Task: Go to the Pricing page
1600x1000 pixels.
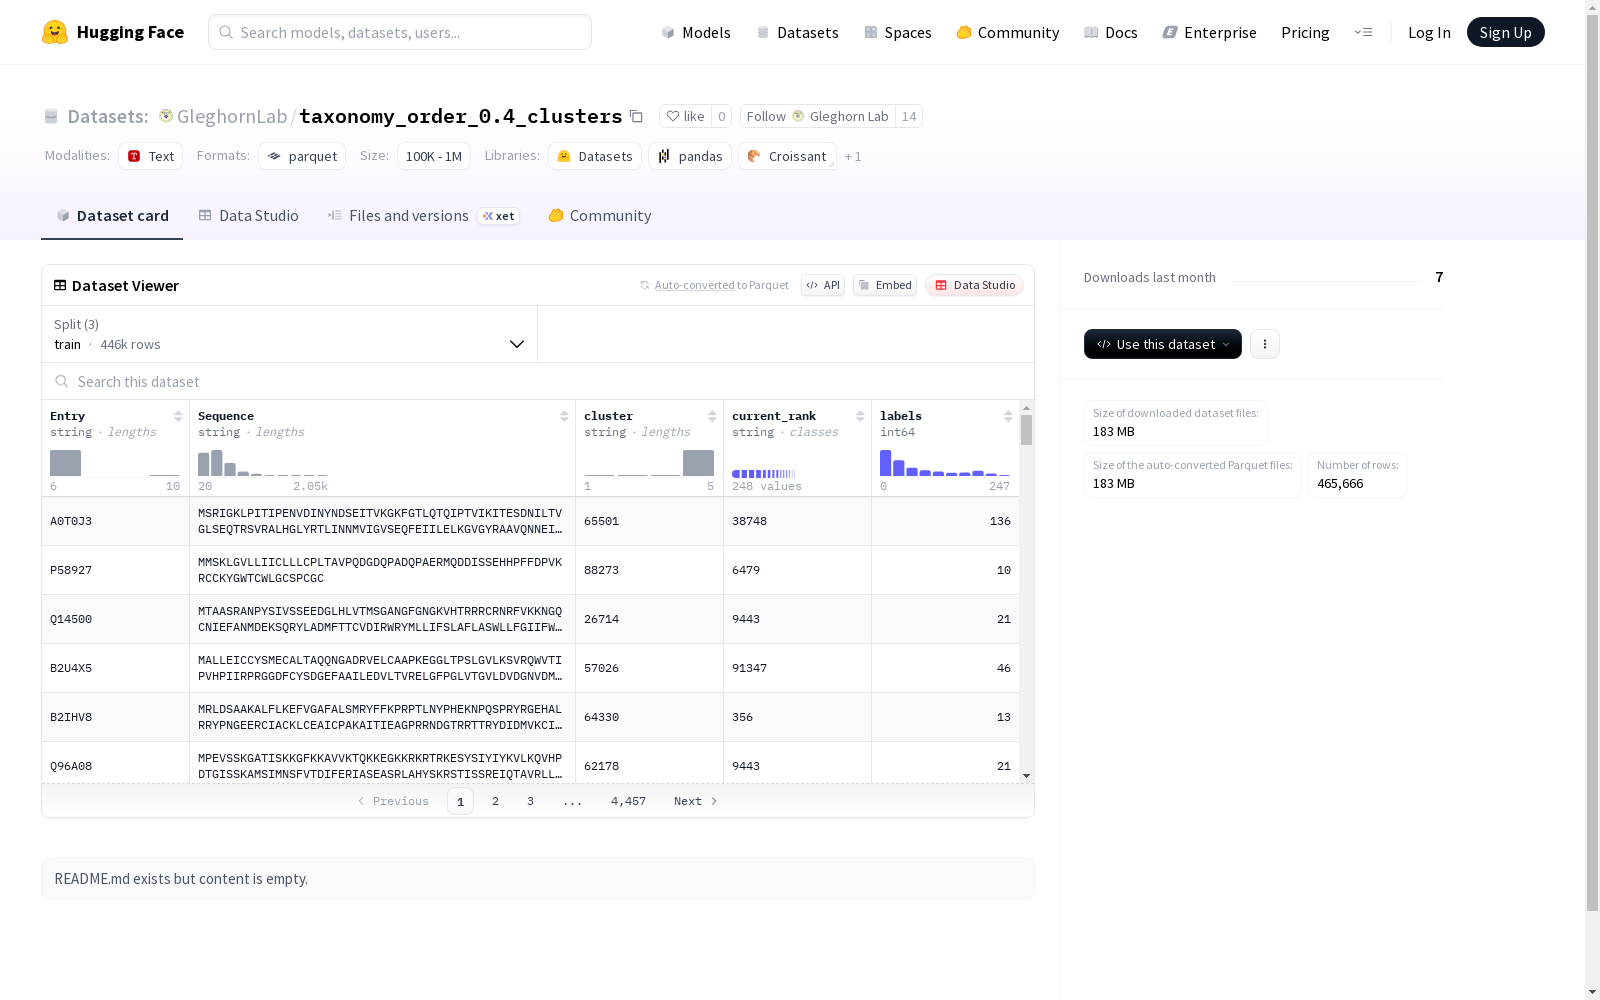Action: 1305,32
